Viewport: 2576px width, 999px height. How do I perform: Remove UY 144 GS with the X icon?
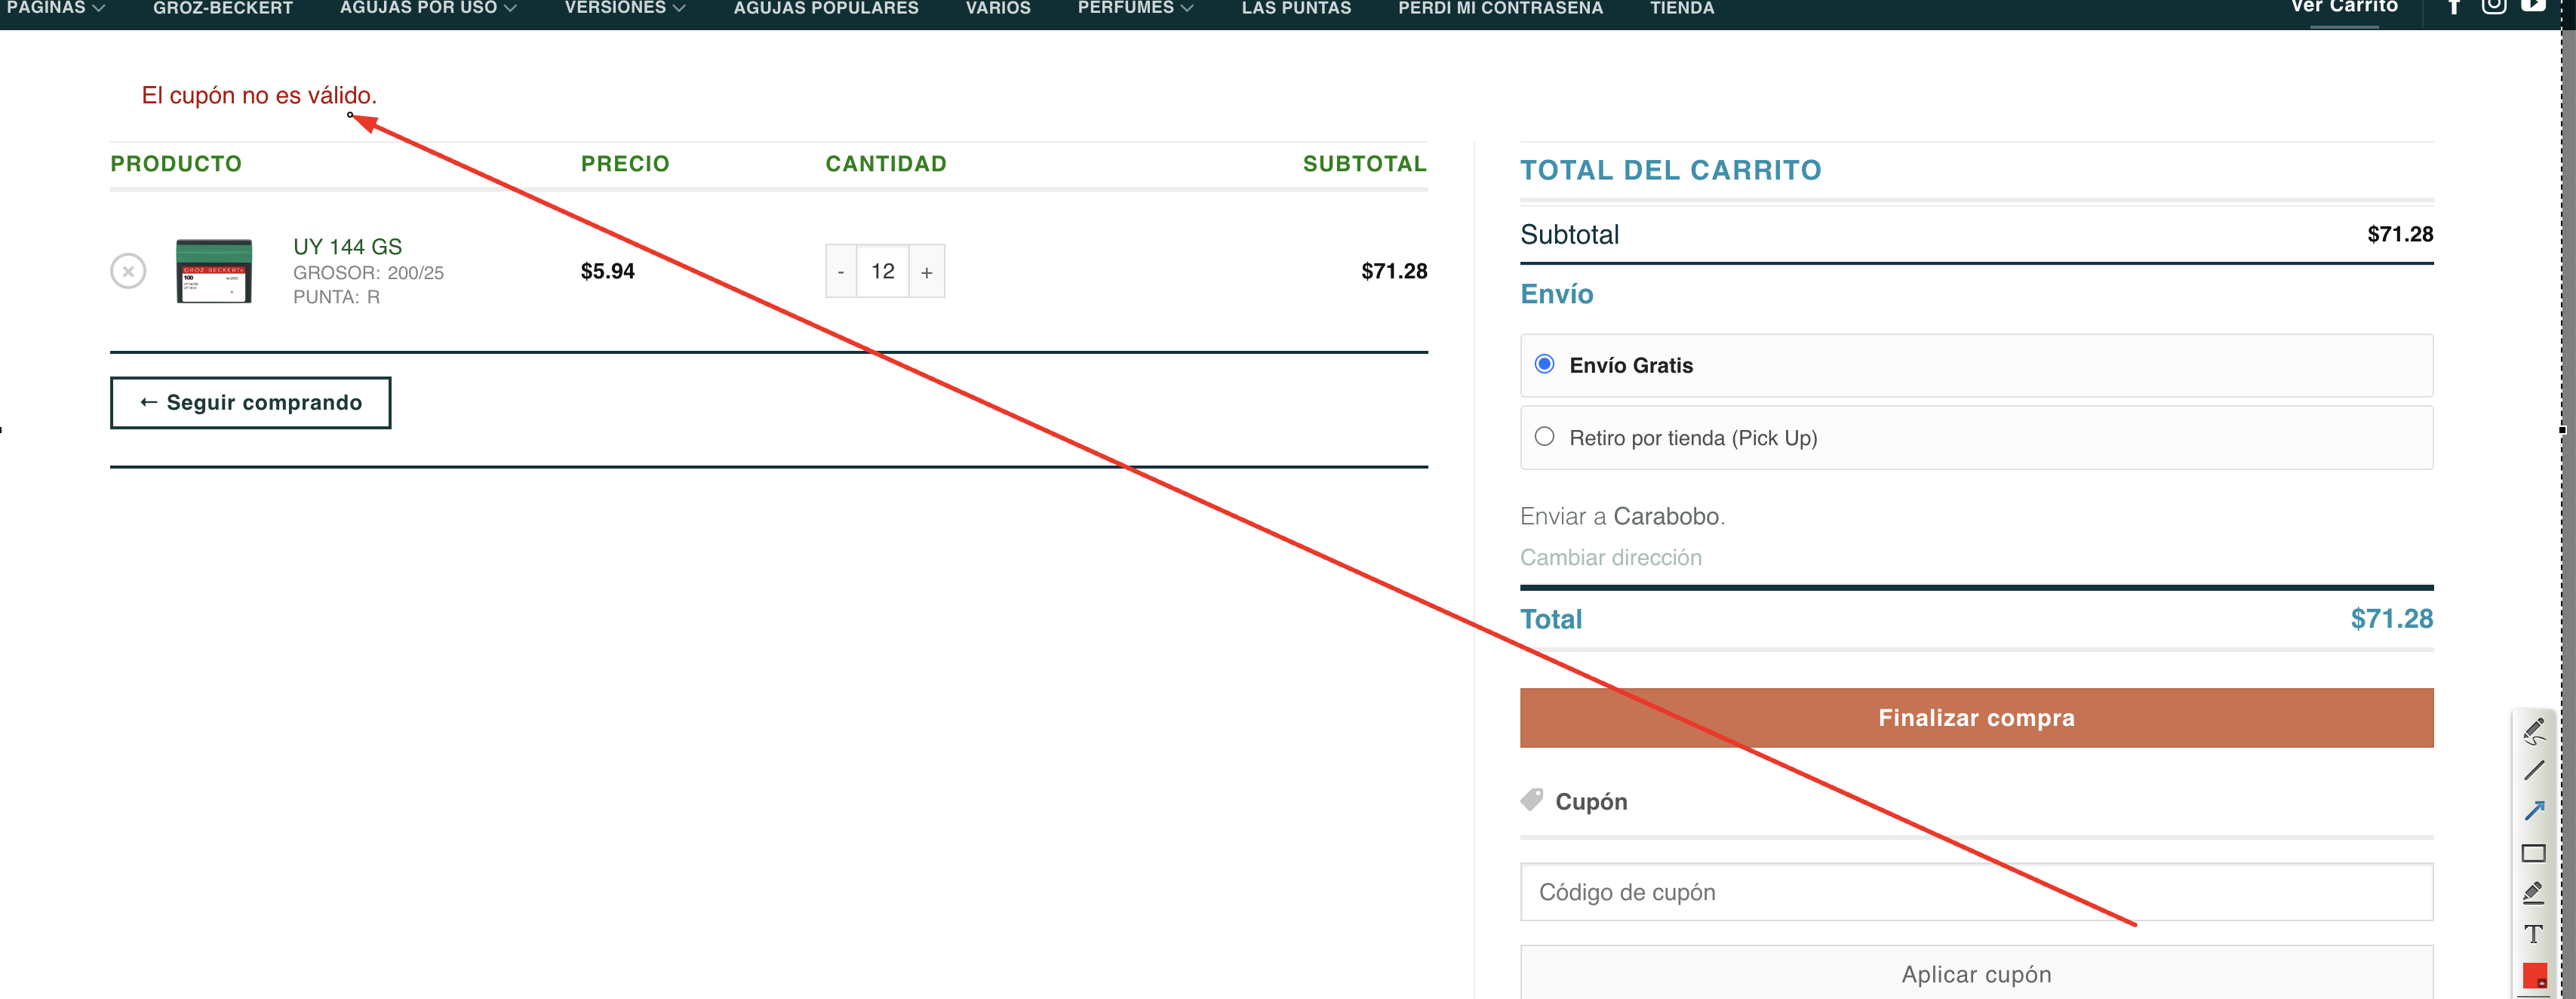coord(128,271)
